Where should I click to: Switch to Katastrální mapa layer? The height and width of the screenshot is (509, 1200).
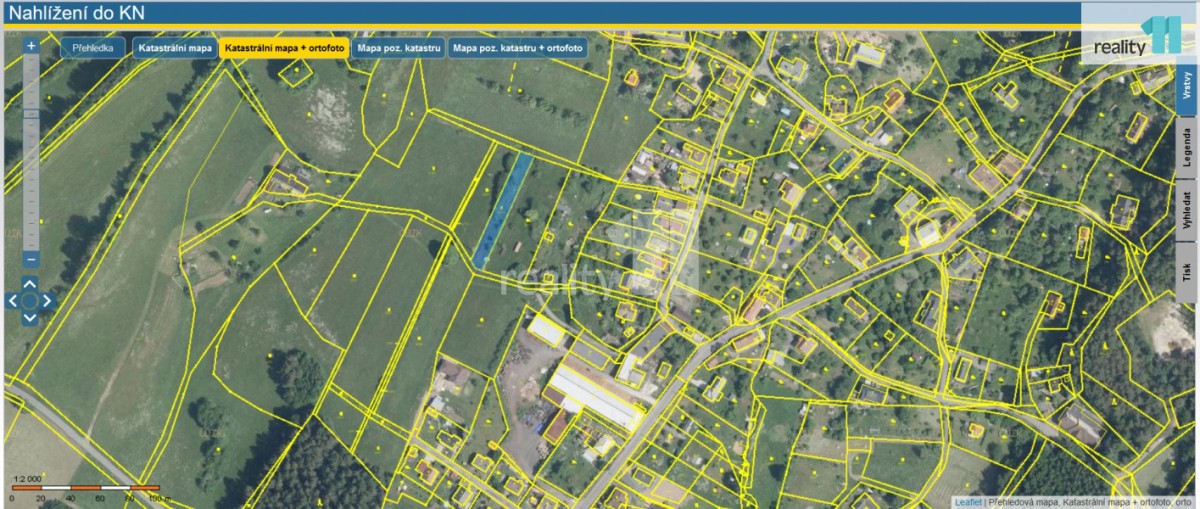(x=175, y=48)
